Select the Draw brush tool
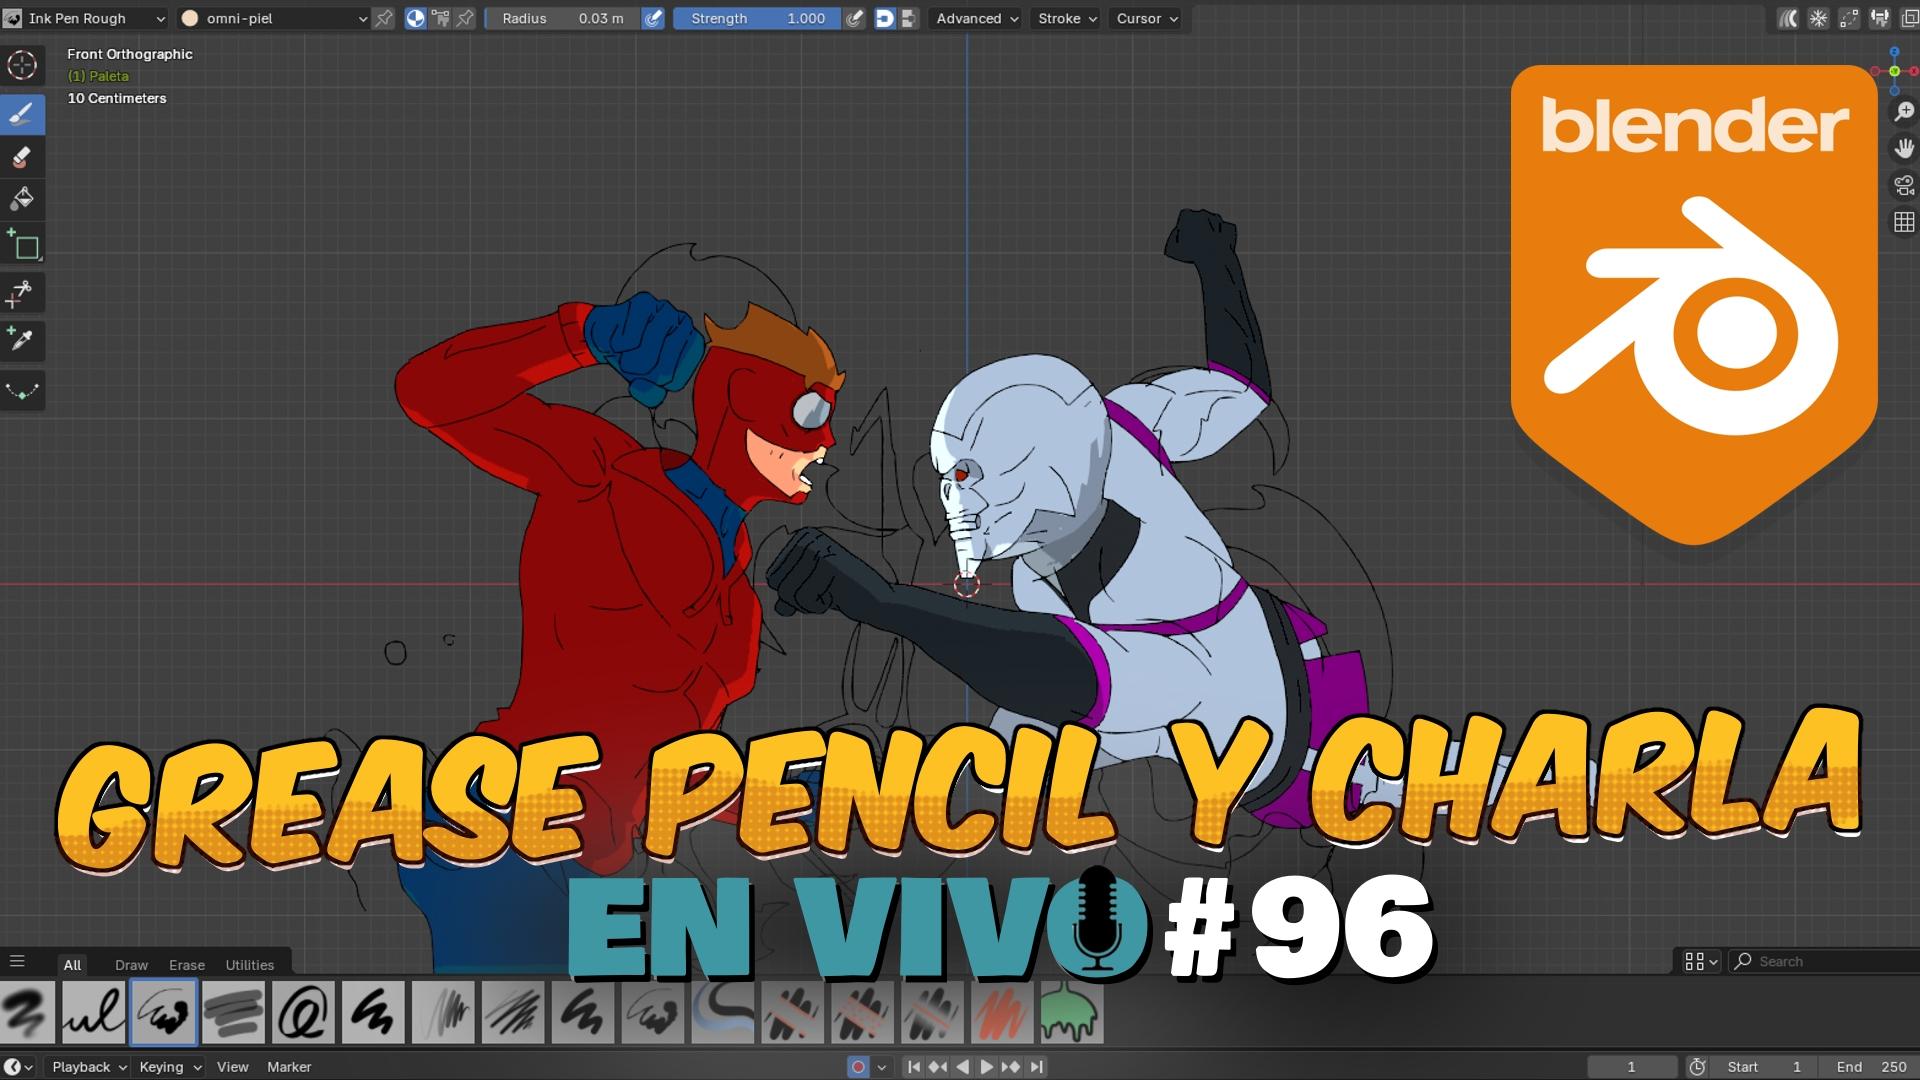This screenshot has height=1080, width=1920. point(22,114)
